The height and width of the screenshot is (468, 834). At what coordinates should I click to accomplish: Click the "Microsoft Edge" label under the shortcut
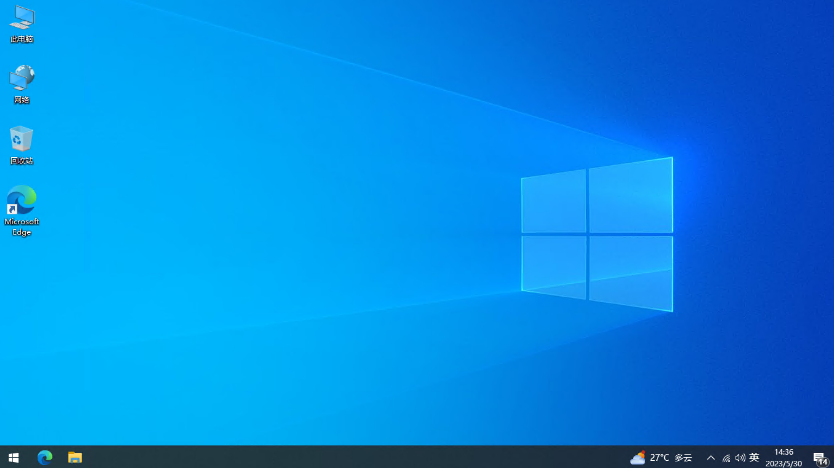21,226
